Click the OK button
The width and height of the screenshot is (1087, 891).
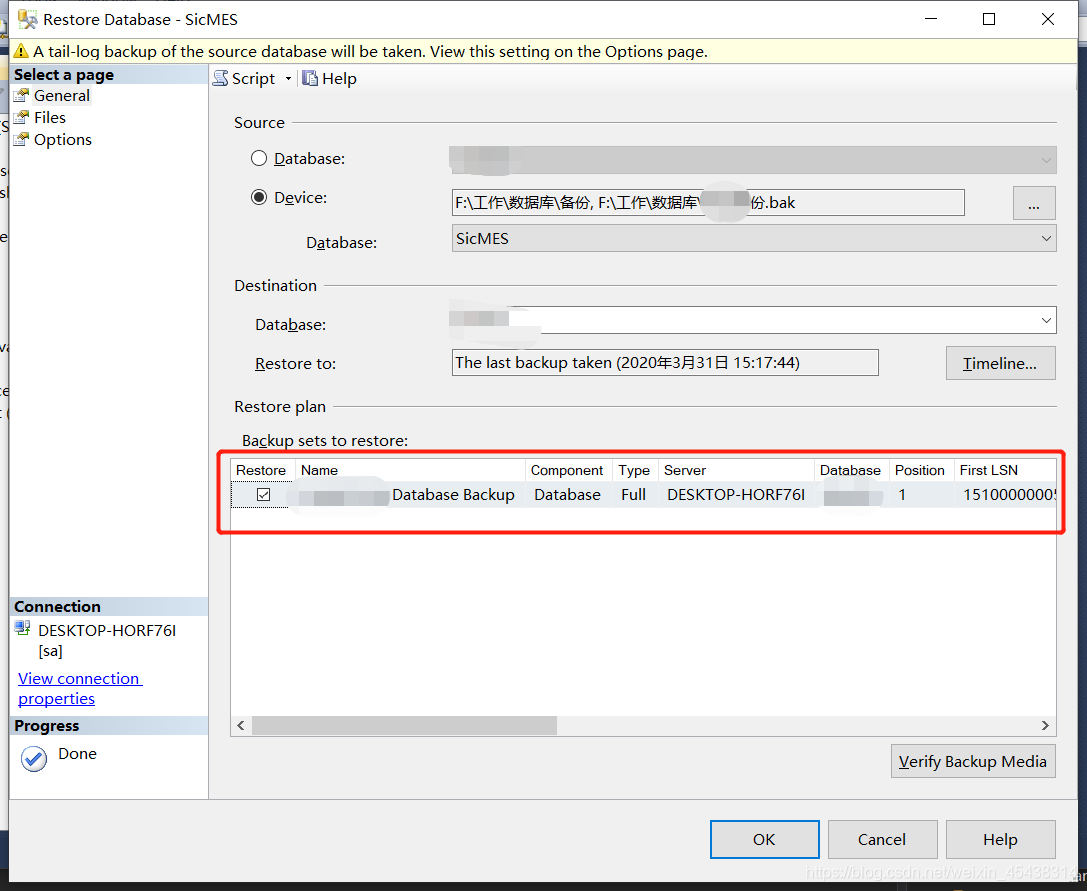coord(764,840)
